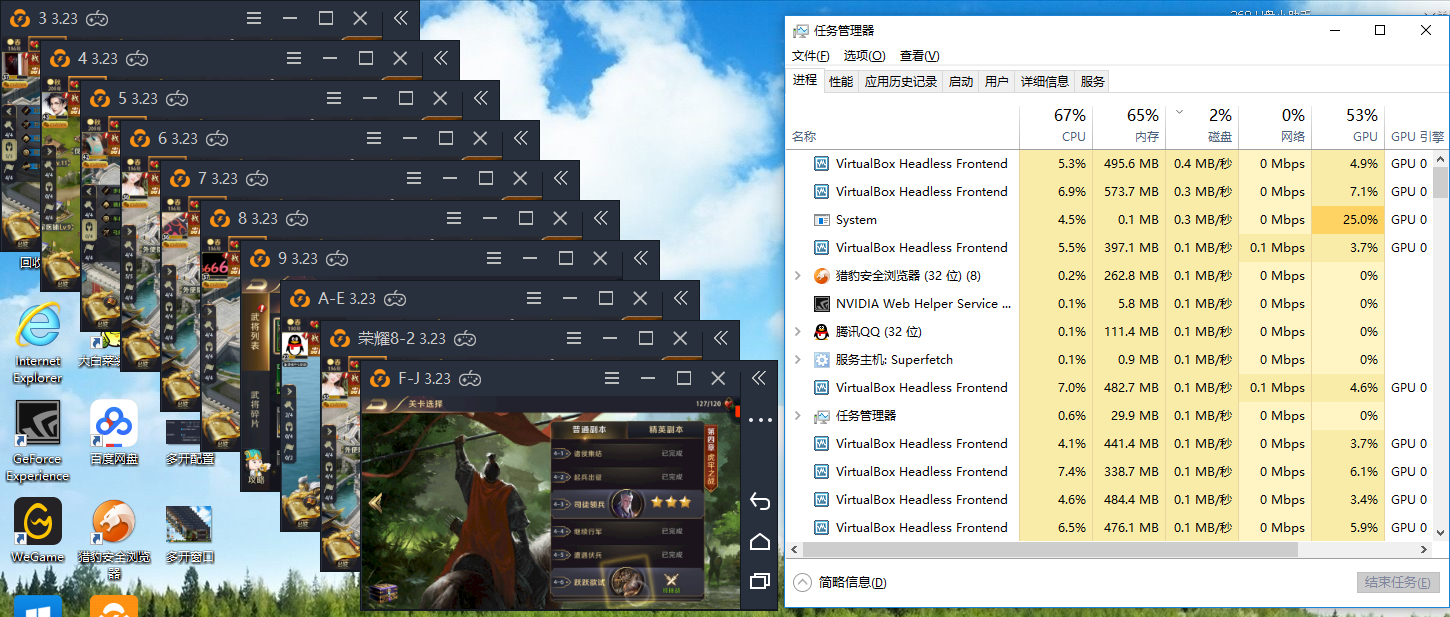Viewport: 1450px width, 617px height.
Task: Open the hamburger menu of the F-J 3.23 window
Action: click(613, 378)
